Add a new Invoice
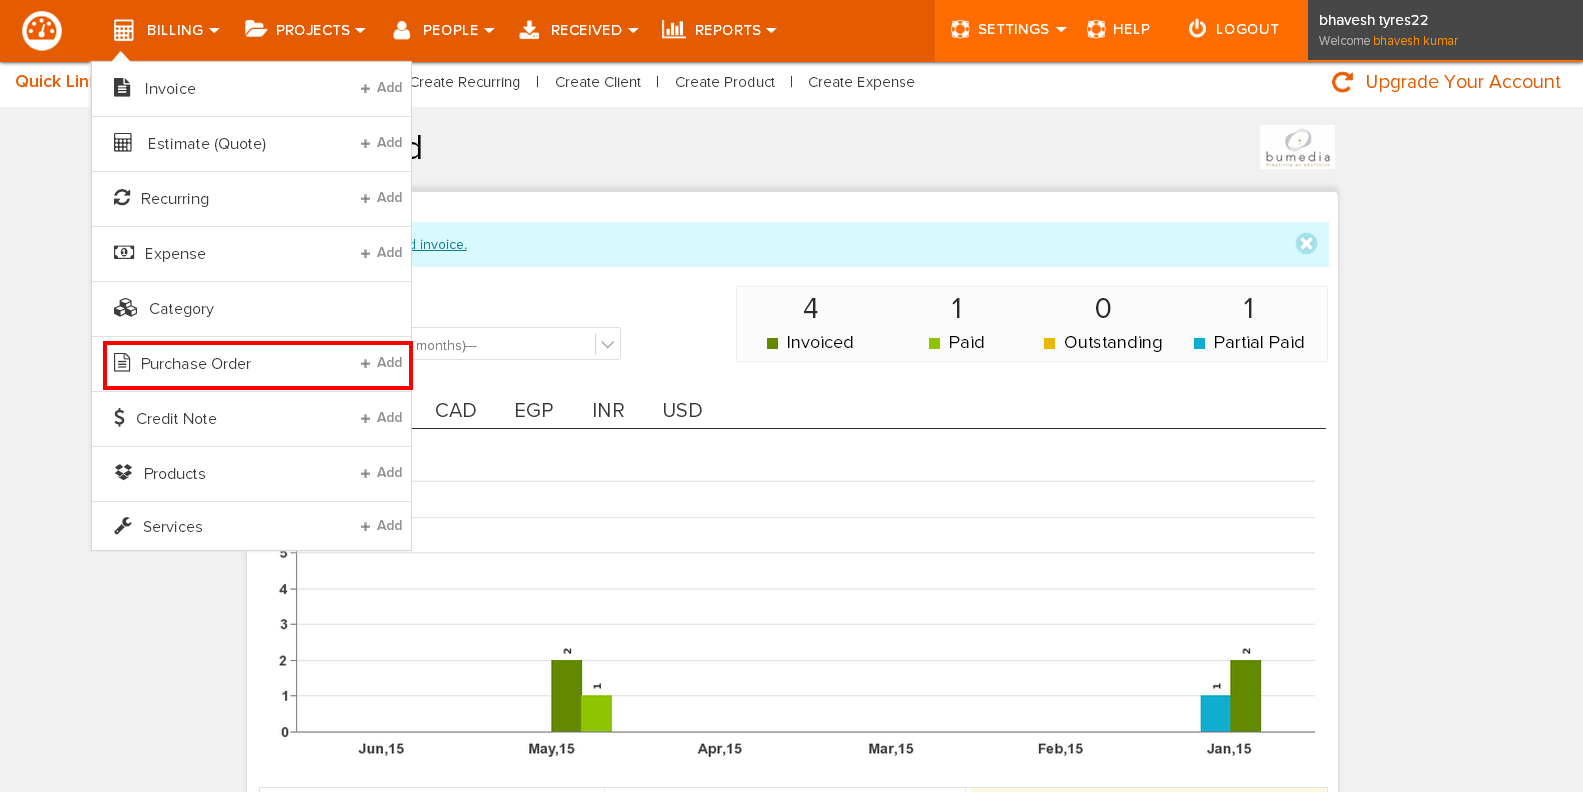Image resolution: width=1583 pixels, height=792 pixels. click(x=382, y=88)
